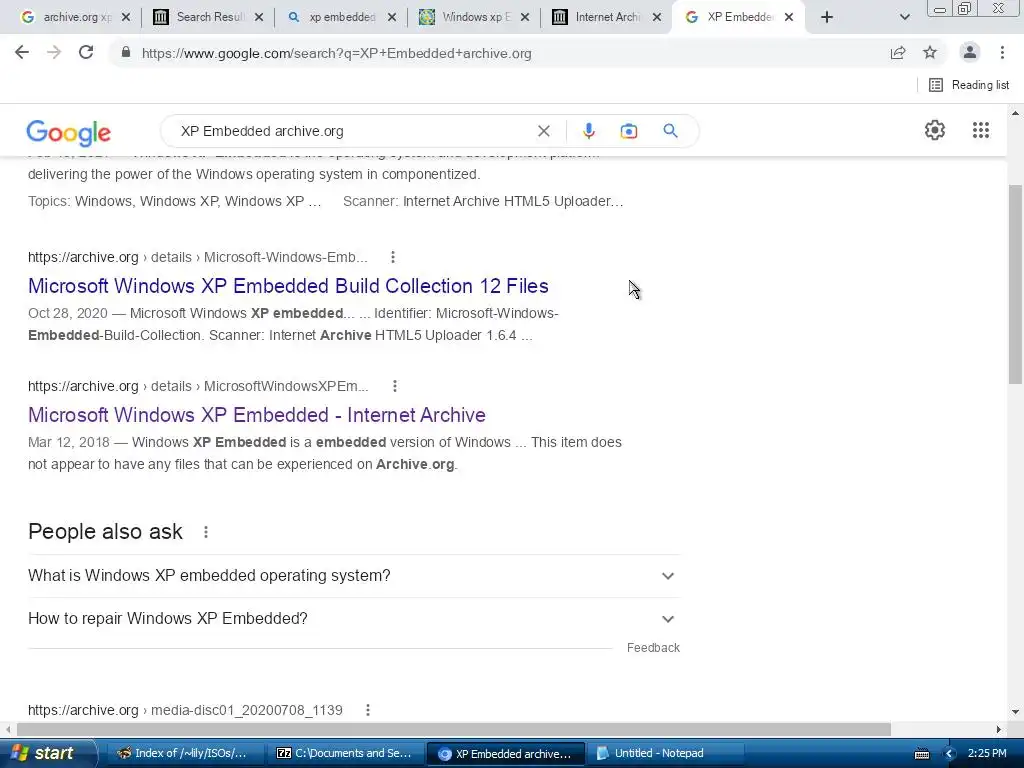The width and height of the screenshot is (1024, 768).
Task: Open the tab search dropdown
Action: 904,17
